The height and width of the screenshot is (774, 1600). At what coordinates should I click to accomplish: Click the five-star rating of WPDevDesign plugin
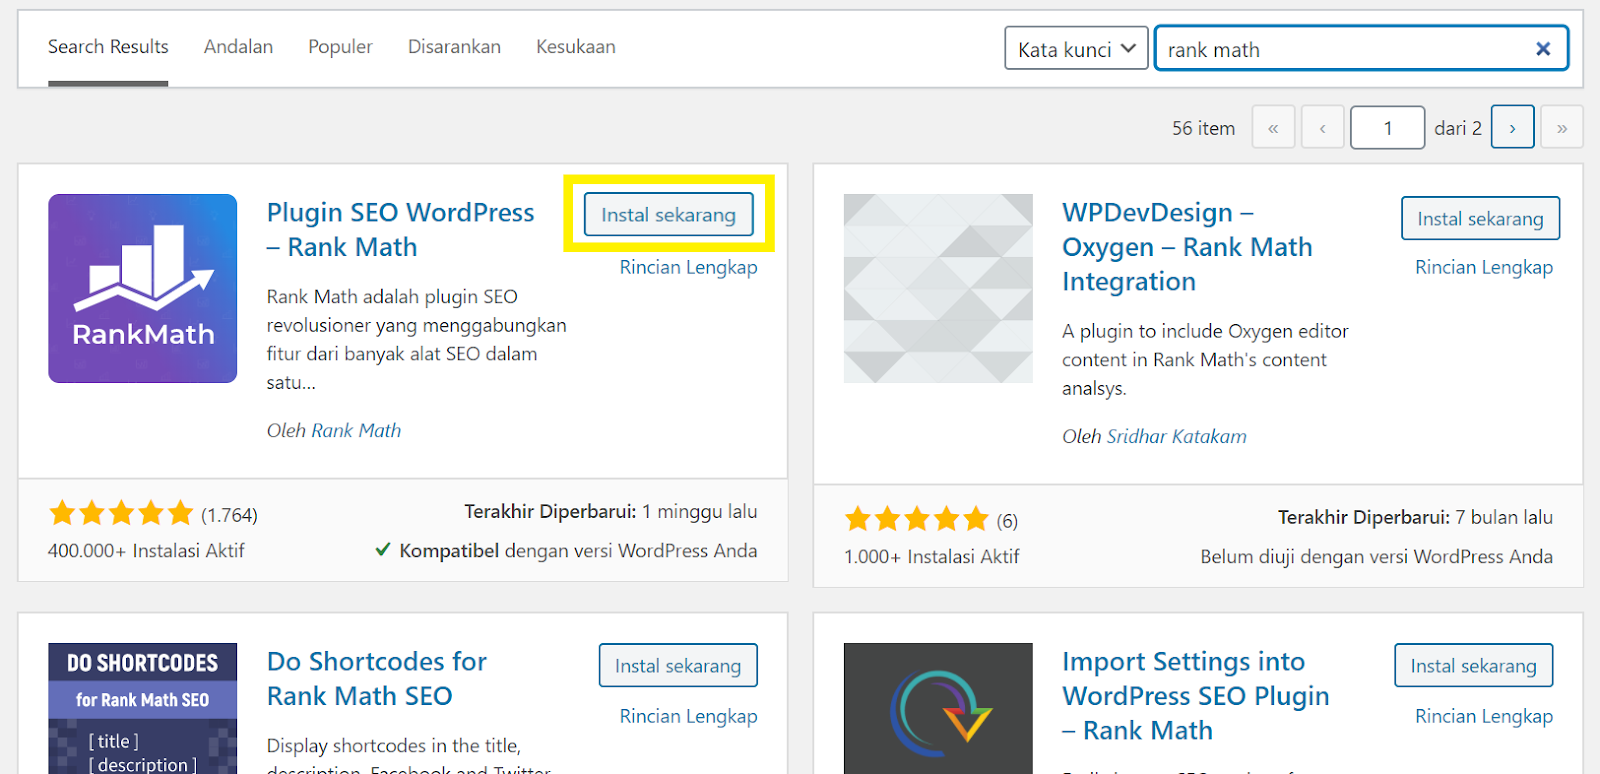tap(917, 519)
